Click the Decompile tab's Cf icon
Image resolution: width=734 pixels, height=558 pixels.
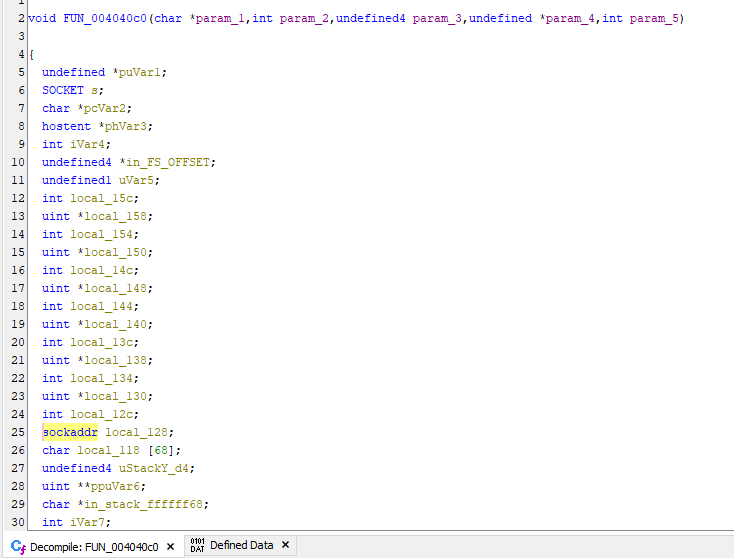click(17, 546)
